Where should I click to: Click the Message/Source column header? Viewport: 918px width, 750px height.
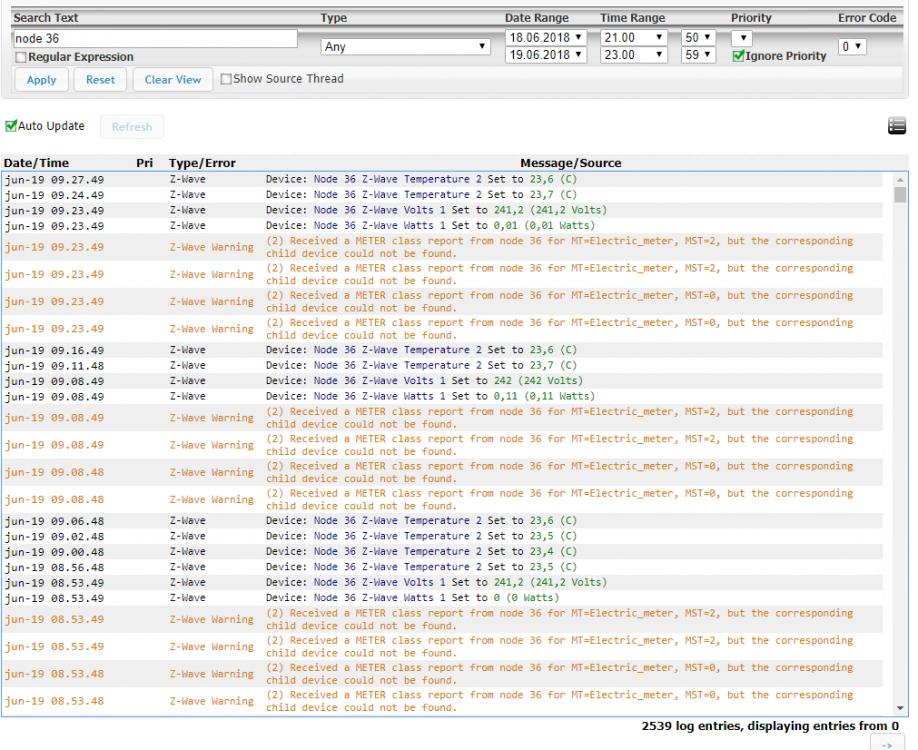pyautogui.click(x=570, y=163)
